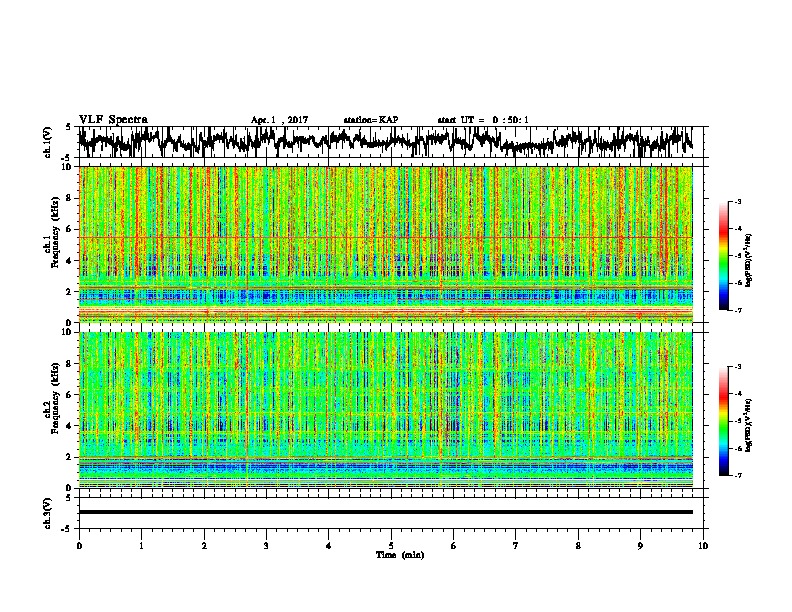The height and width of the screenshot is (612, 792).
Task: Click the "9" tick on the time axis
Action: [x=640, y=546]
